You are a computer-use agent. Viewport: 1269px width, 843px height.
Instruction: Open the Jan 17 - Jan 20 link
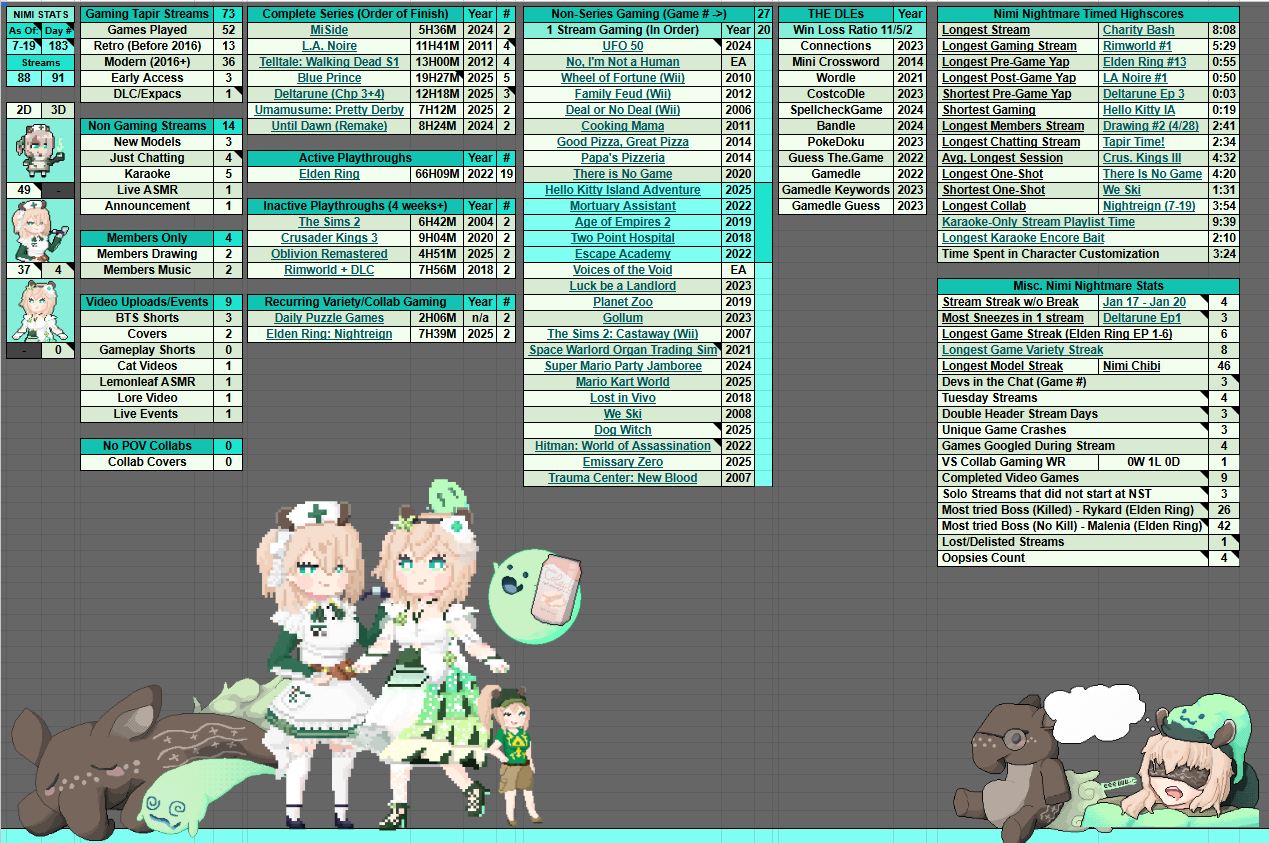tap(1144, 302)
